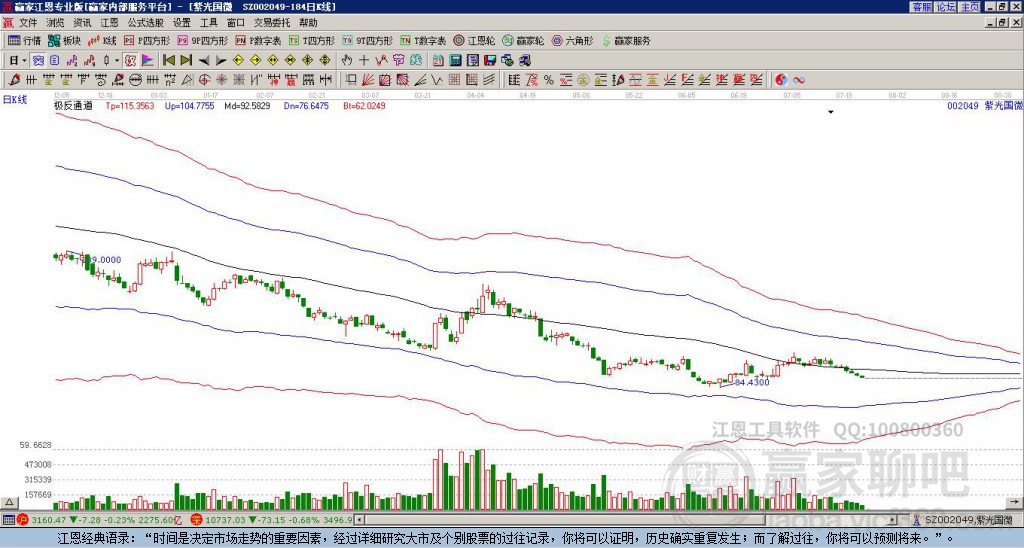
Task: Click the 极反通道 indicator label
Action: pyautogui.click(x=72, y=105)
